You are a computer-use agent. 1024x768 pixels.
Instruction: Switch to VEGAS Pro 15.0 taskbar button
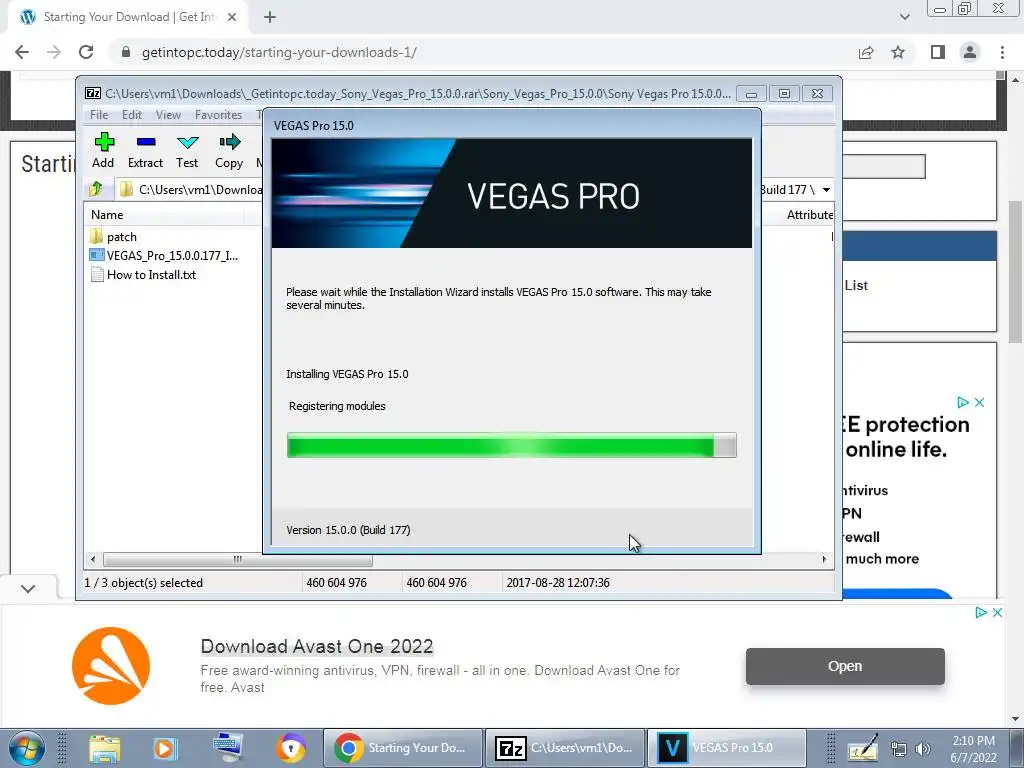(727, 748)
